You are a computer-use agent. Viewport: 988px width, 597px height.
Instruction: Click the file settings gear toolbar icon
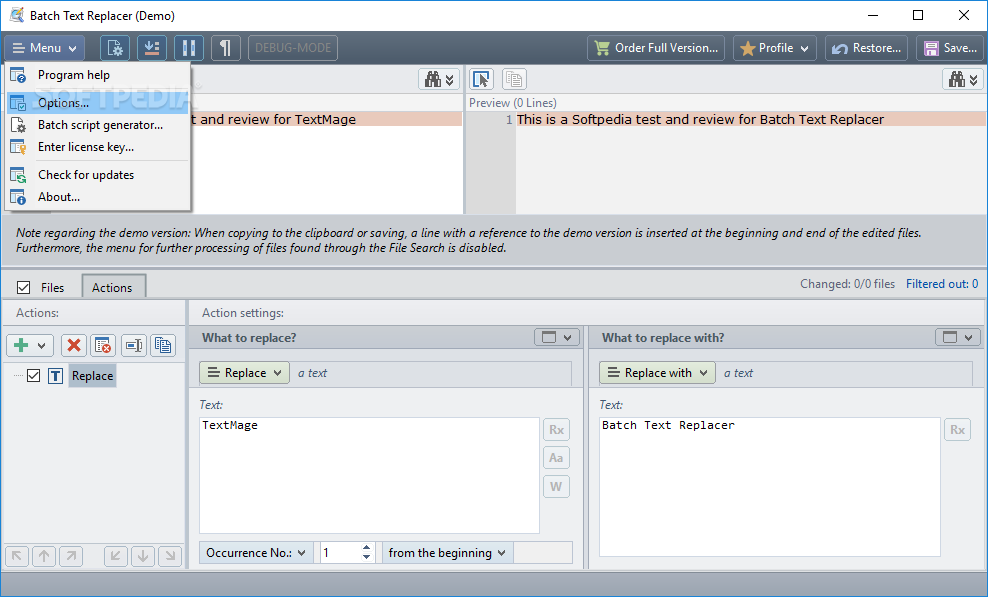click(x=115, y=48)
